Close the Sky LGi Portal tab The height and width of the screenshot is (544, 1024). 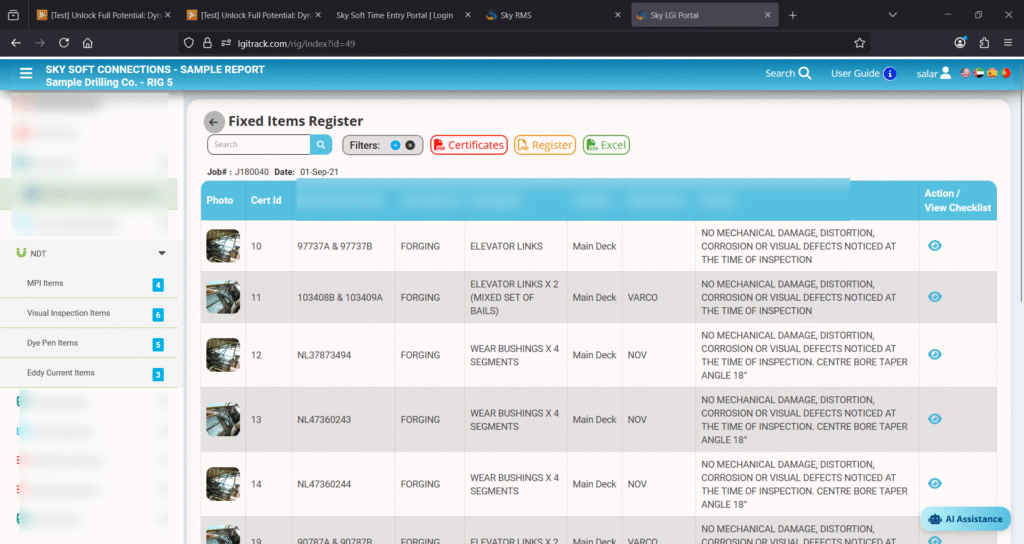pos(767,15)
